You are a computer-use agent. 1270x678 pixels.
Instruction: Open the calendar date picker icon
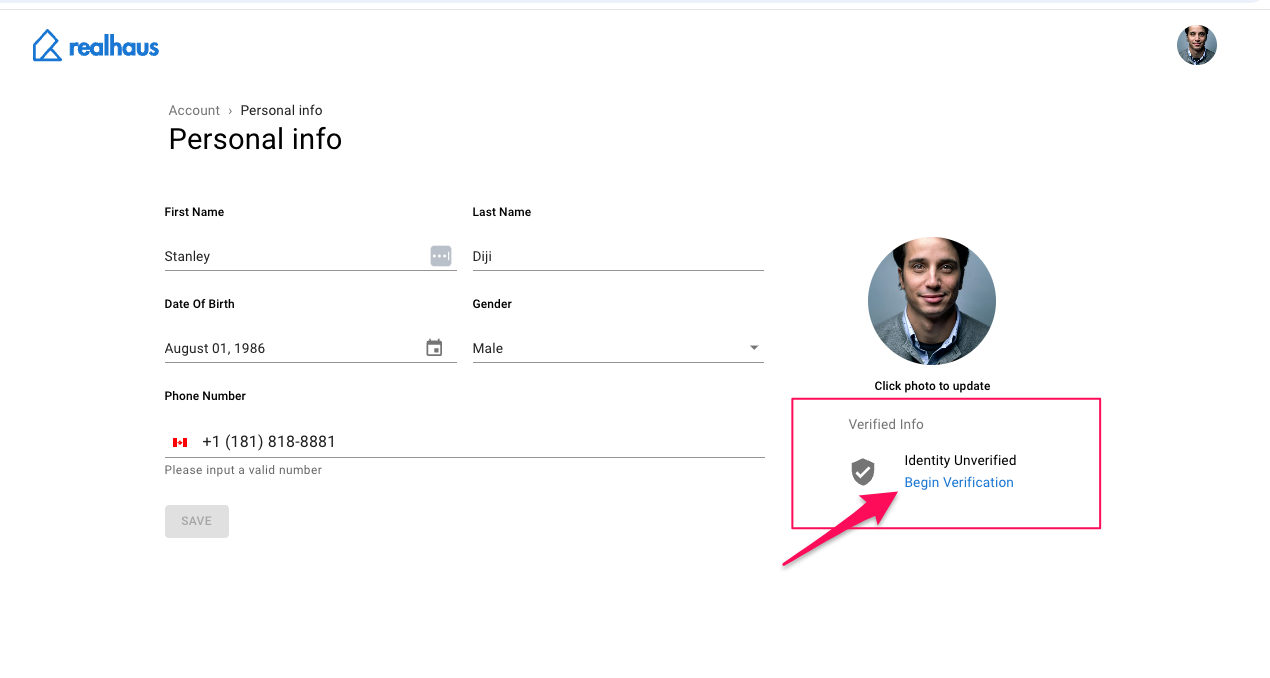[434, 348]
